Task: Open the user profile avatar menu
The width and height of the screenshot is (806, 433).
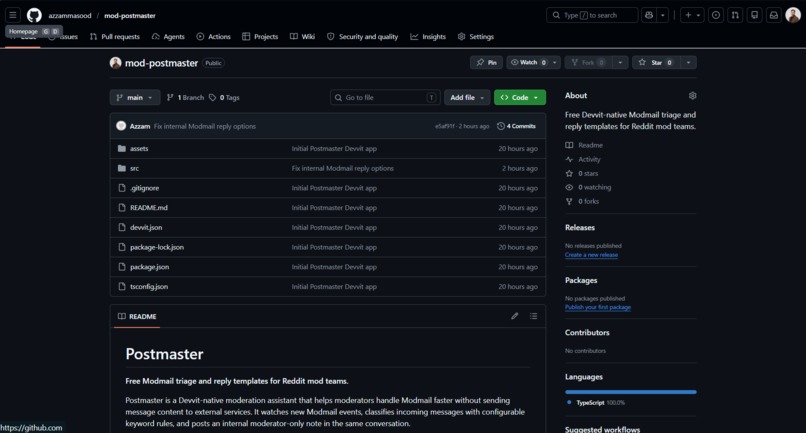Action: point(793,15)
